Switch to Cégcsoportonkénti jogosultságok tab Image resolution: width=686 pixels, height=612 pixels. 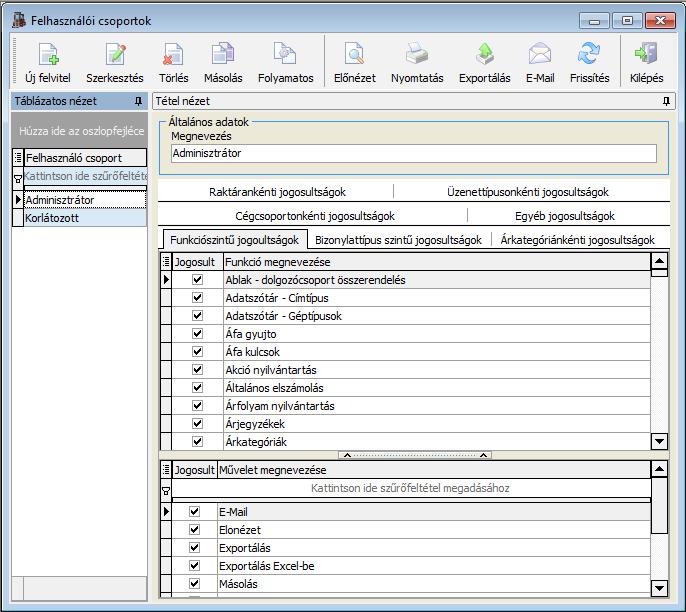[315, 216]
